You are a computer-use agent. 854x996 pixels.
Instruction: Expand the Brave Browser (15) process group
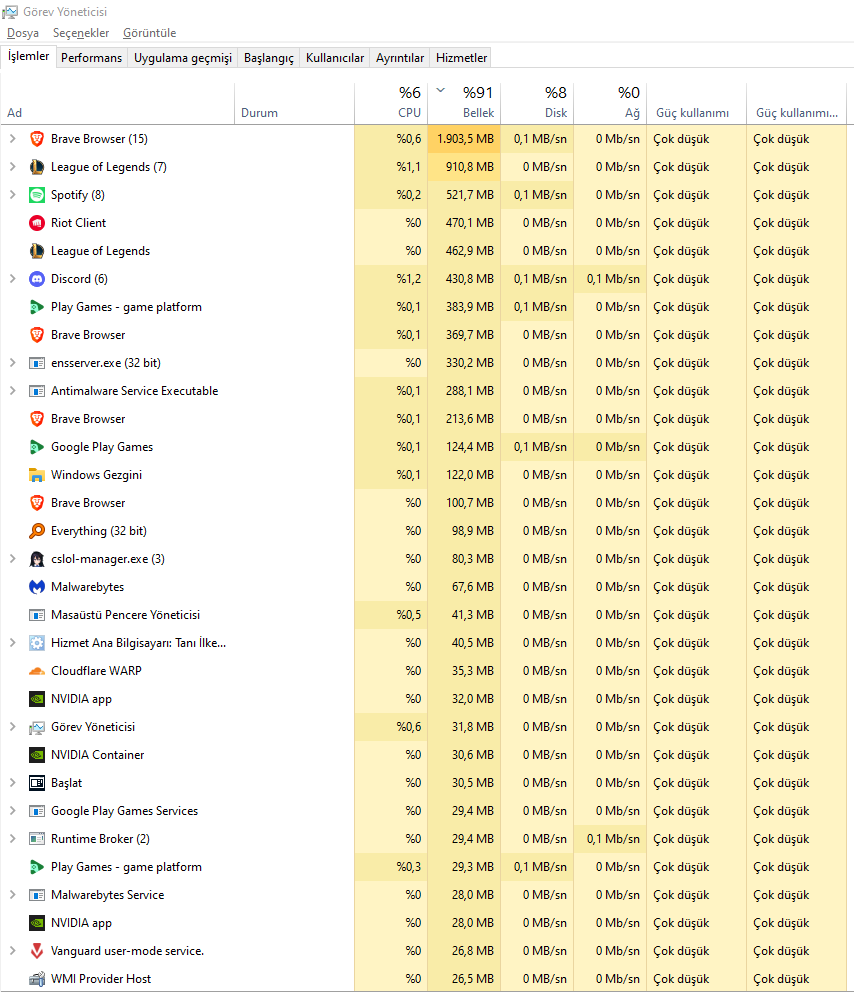pyautogui.click(x=13, y=138)
